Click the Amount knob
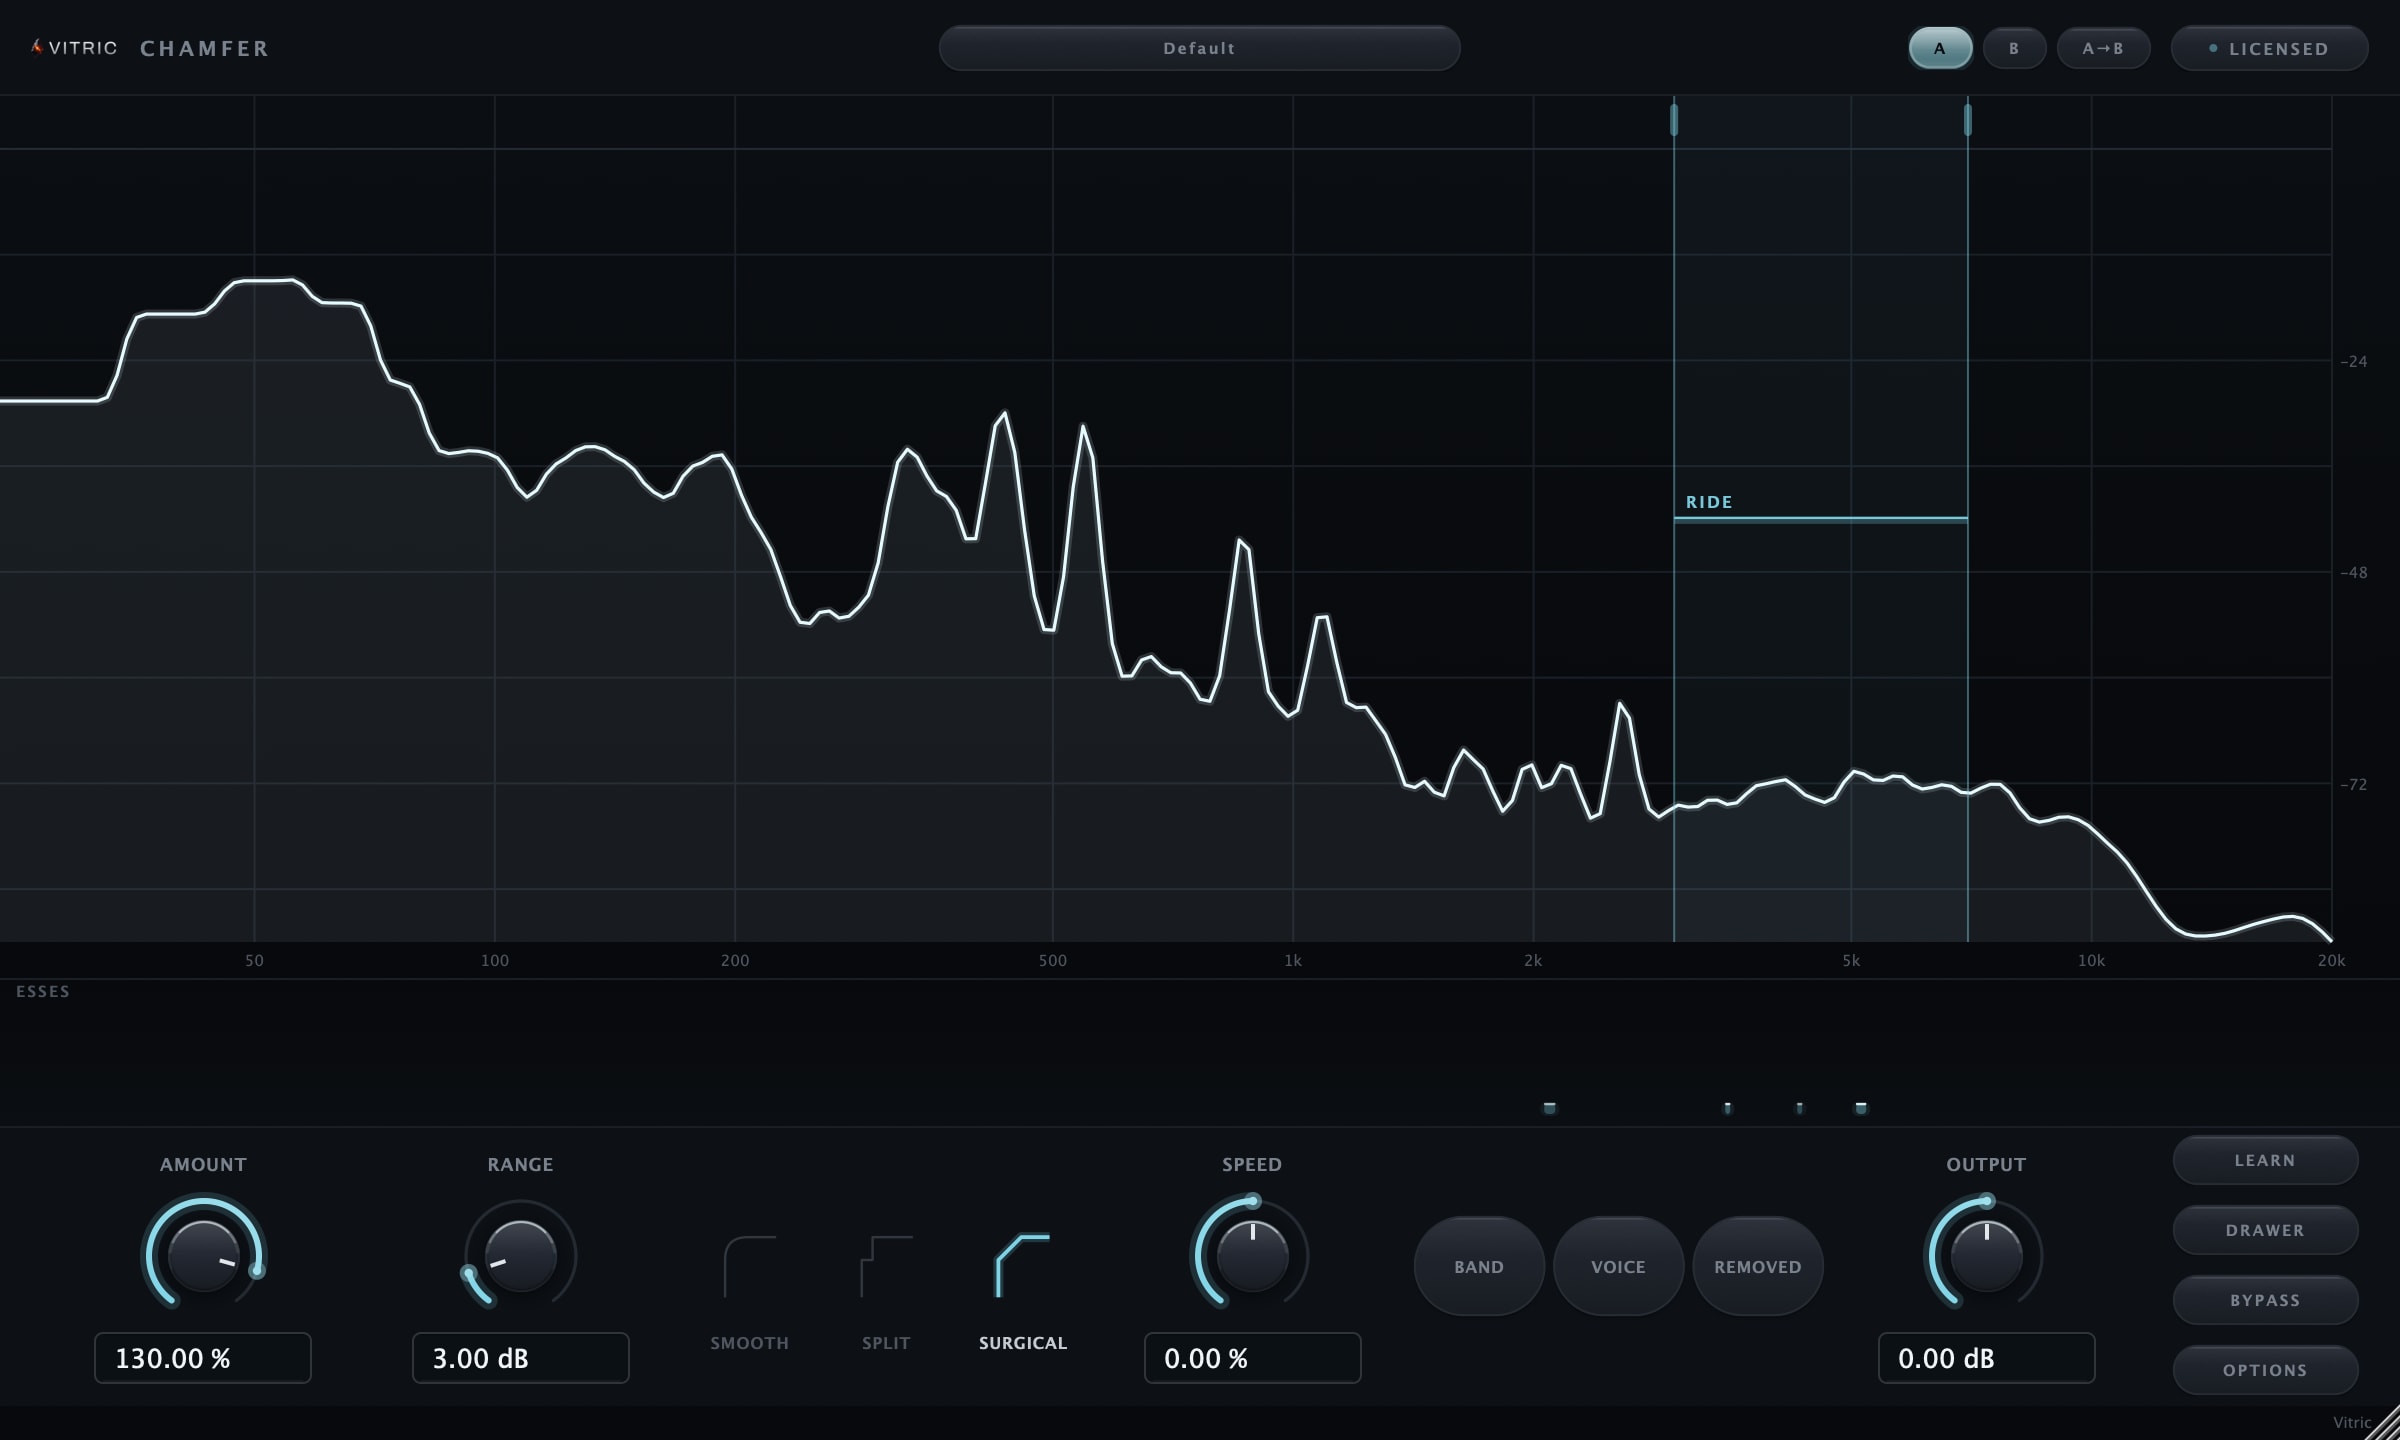Image resolution: width=2400 pixels, height=1440 pixels. tap(204, 1255)
